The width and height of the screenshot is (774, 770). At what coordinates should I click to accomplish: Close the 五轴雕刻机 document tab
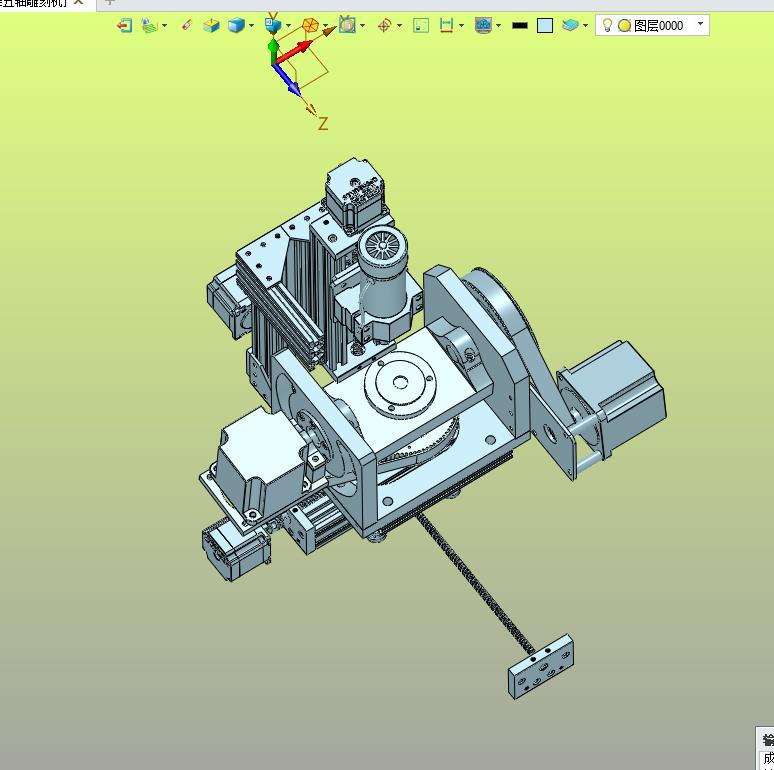(78, 2)
